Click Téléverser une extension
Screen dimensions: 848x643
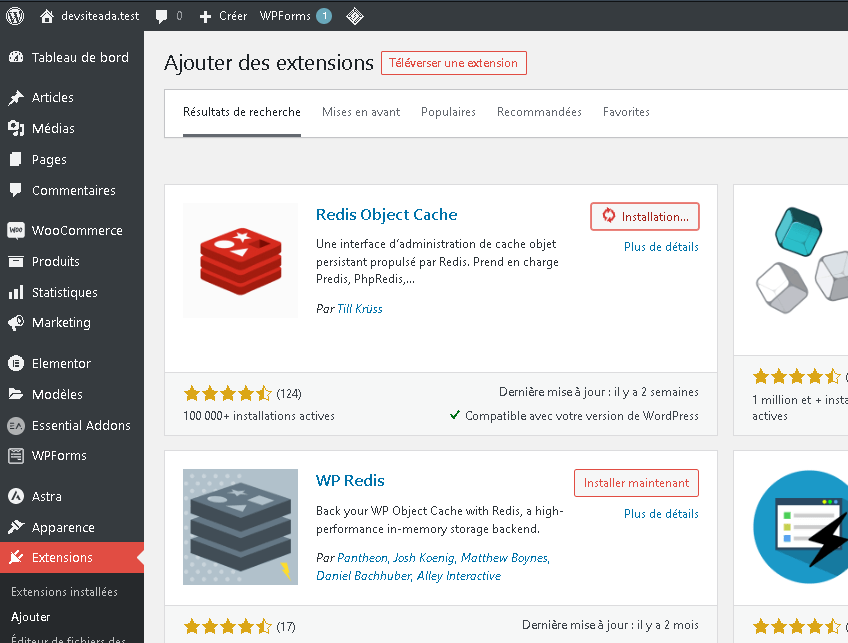(x=453, y=62)
